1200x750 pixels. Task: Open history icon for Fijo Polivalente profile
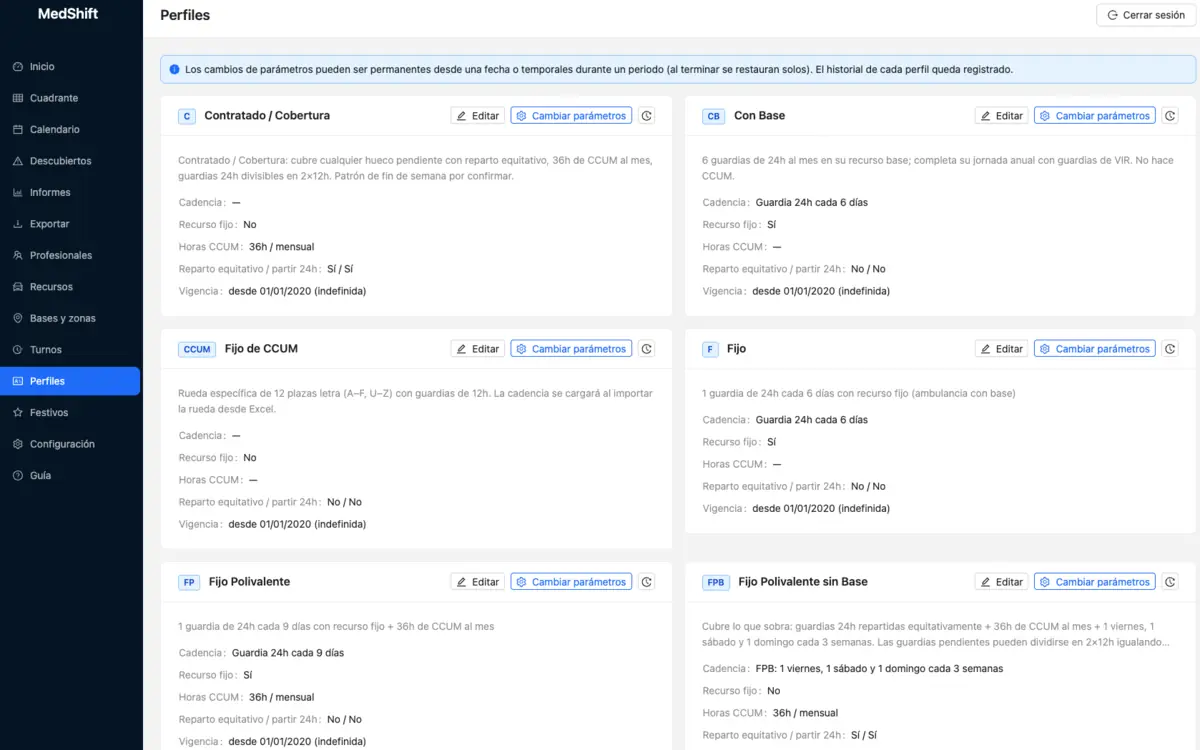(647, 582)
